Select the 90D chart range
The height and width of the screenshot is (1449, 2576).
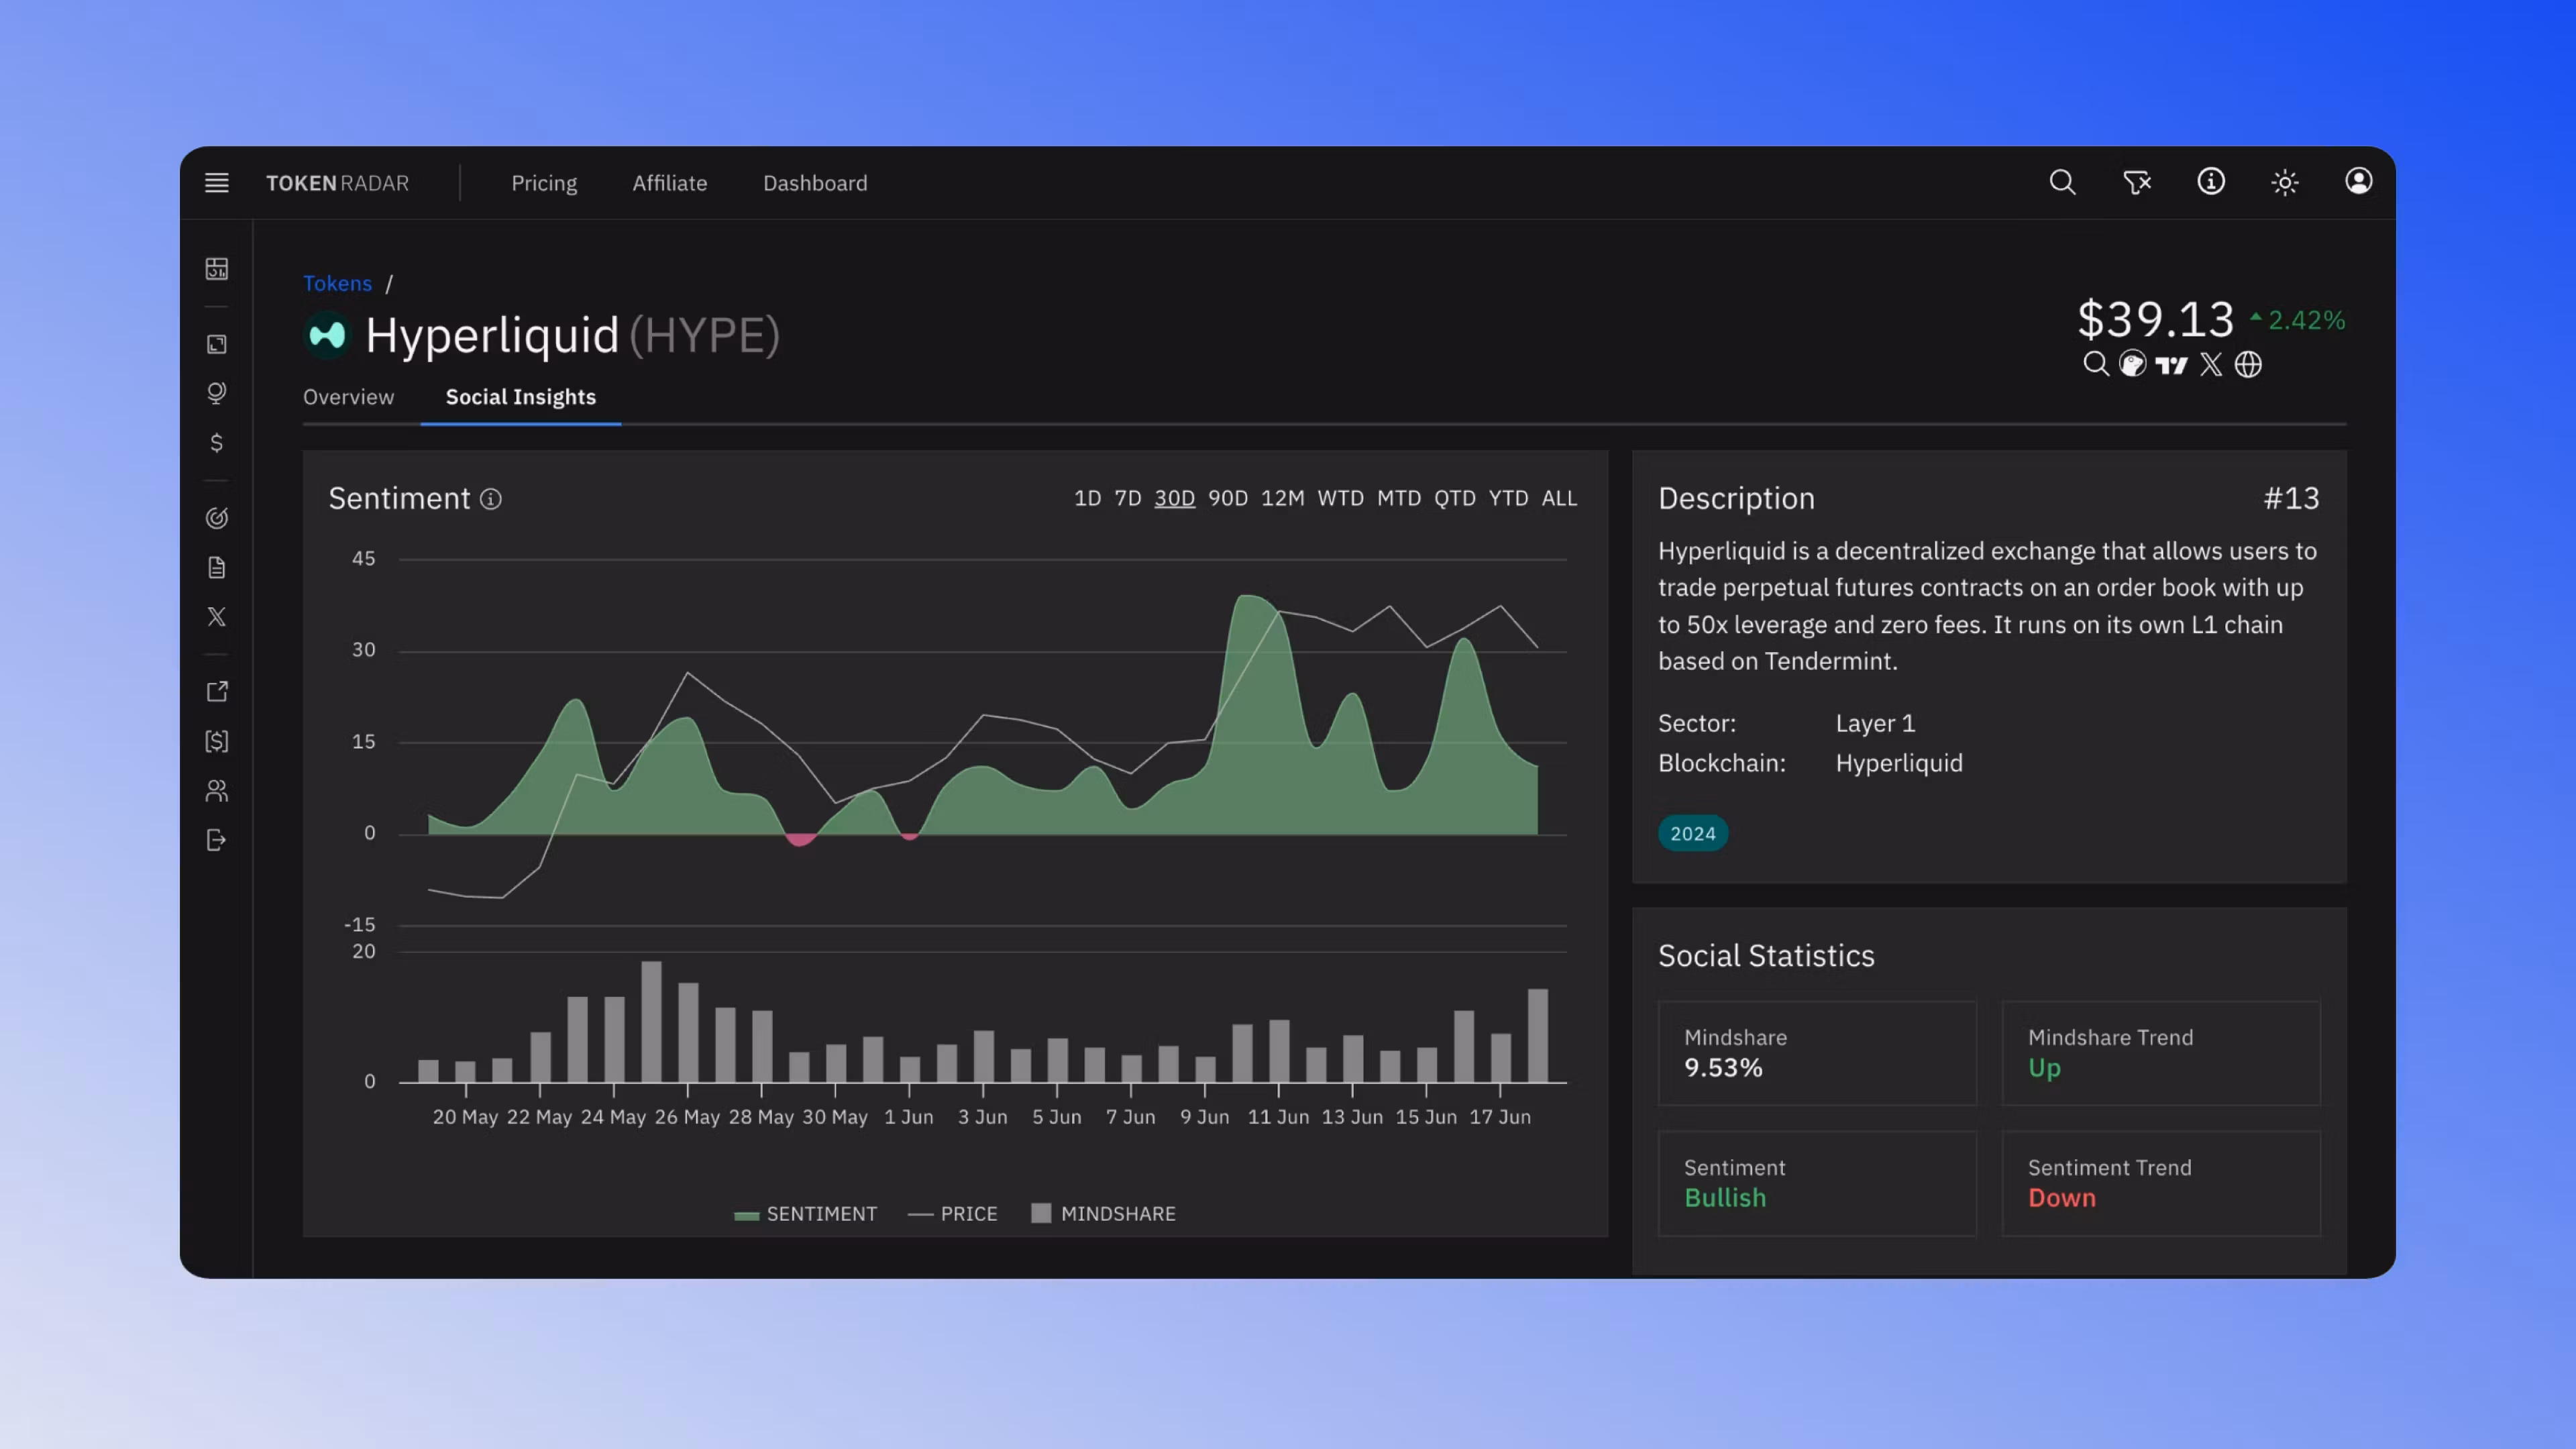[x=1227, y=498]
